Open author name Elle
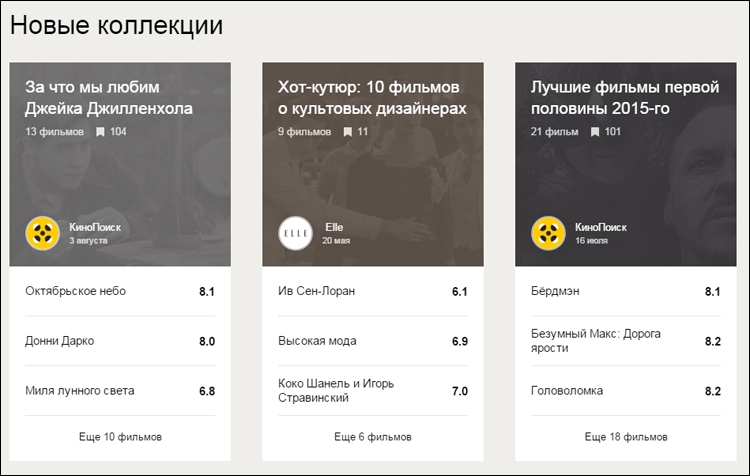Image resolution: width=750 pixels, height=476 pixels. tap(334, 227)
